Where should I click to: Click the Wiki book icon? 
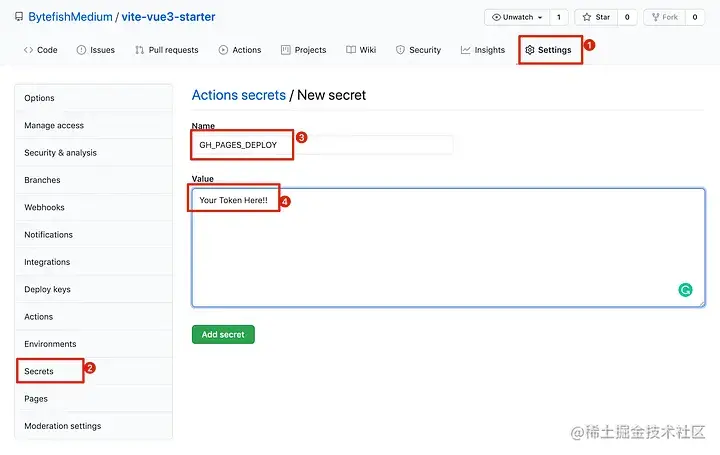[351, 50]
